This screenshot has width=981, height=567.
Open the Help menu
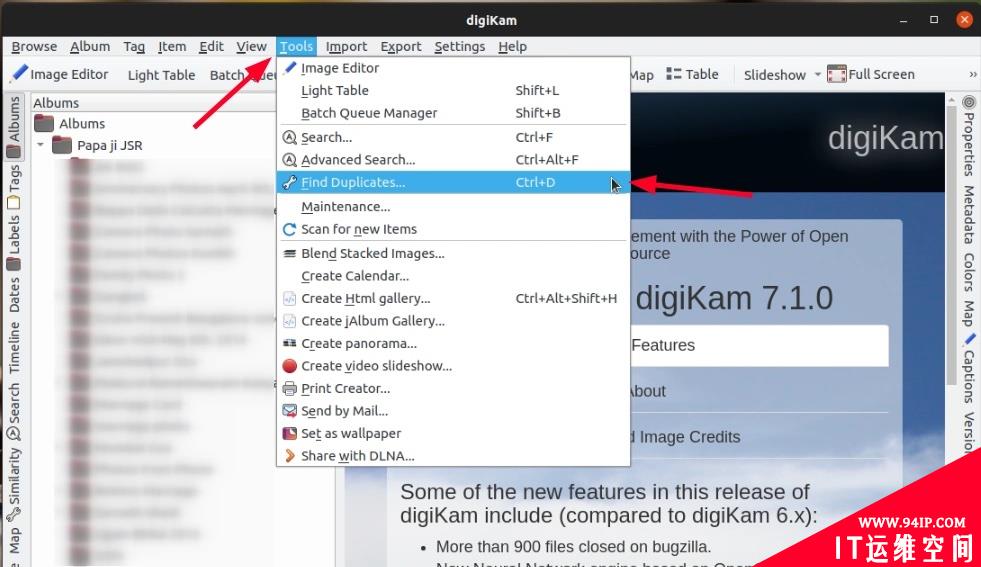[x=512, y=46]
